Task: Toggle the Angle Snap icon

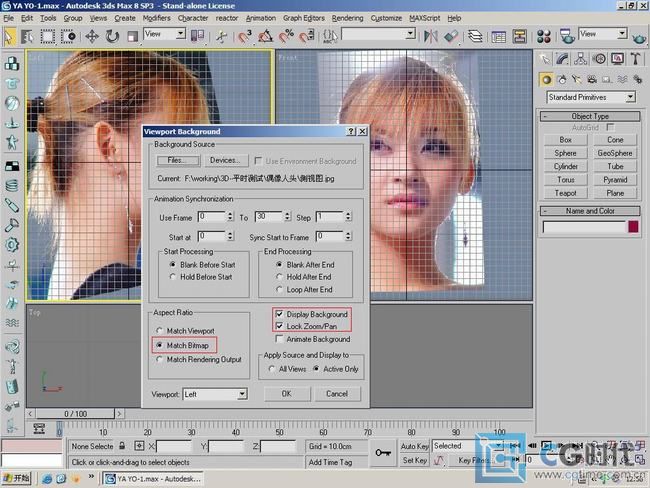Action: click(265, 36)
